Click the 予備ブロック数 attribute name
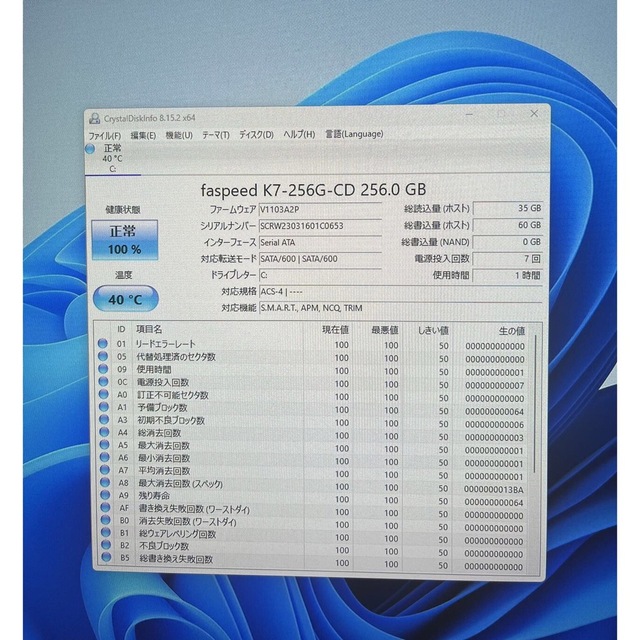 162,407
